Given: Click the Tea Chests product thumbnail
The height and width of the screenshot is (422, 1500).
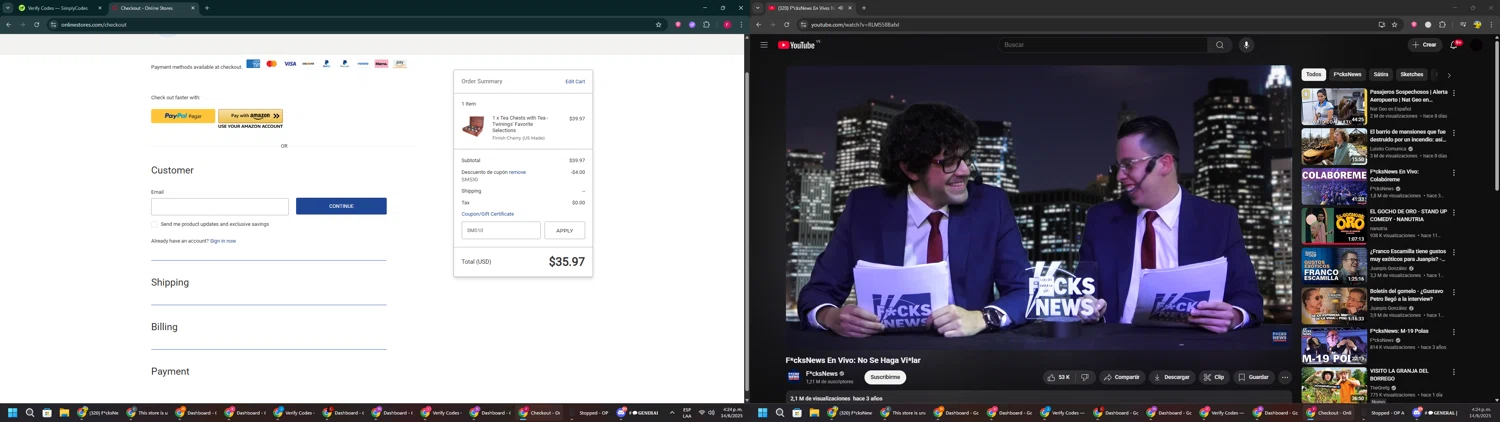Looking at the screenshot, I should pos(473,126).
